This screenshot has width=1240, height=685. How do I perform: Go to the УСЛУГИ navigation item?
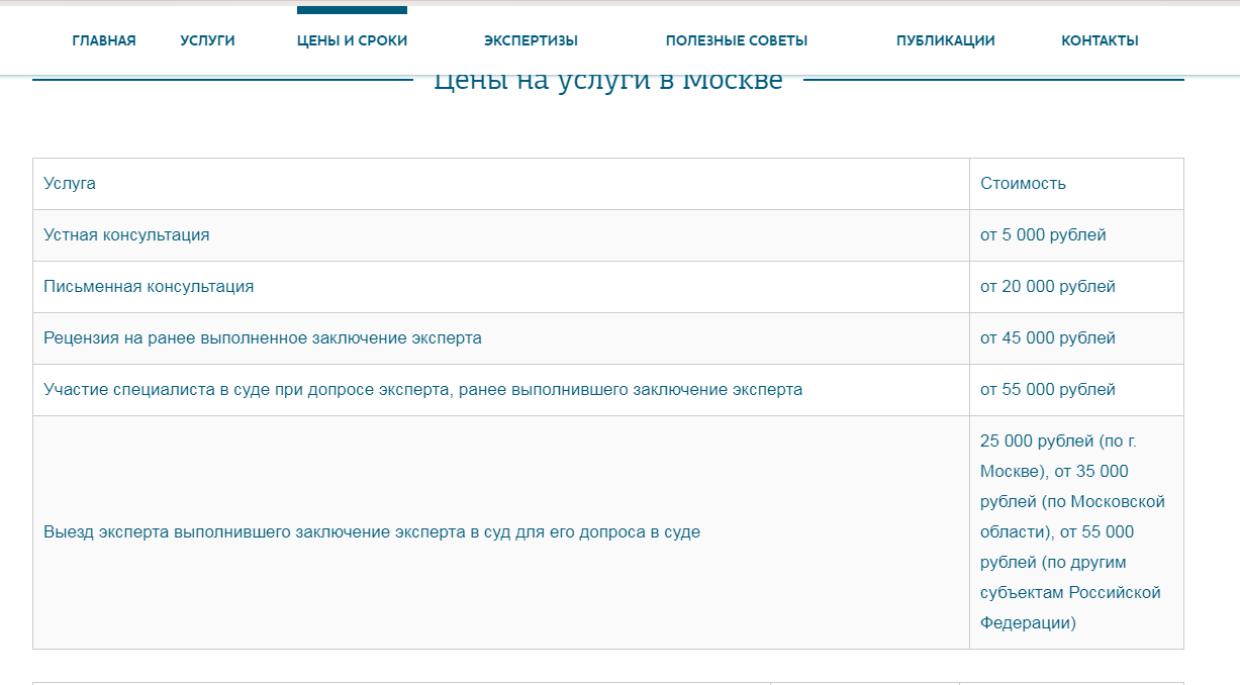click(x=207, y=40)
